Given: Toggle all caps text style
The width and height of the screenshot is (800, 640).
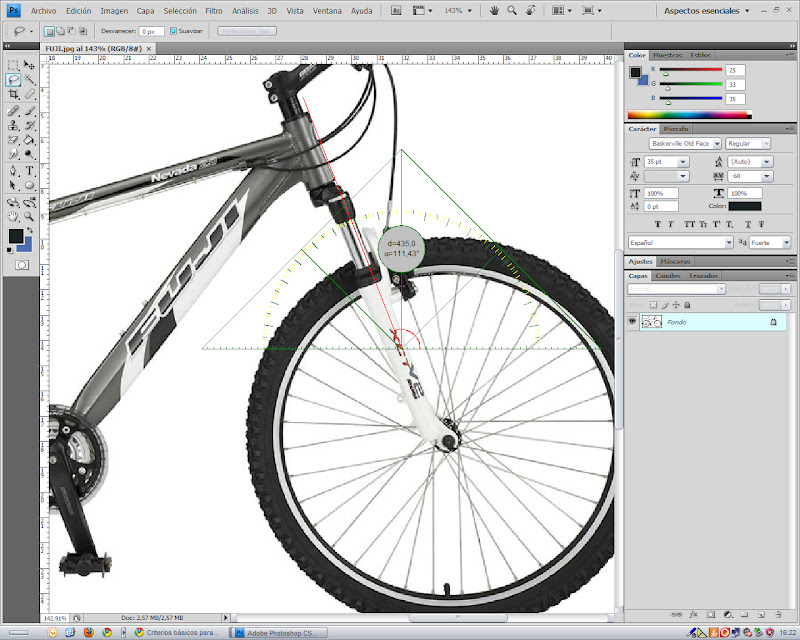Looking at the screenshot, I should tap(689, 224).
